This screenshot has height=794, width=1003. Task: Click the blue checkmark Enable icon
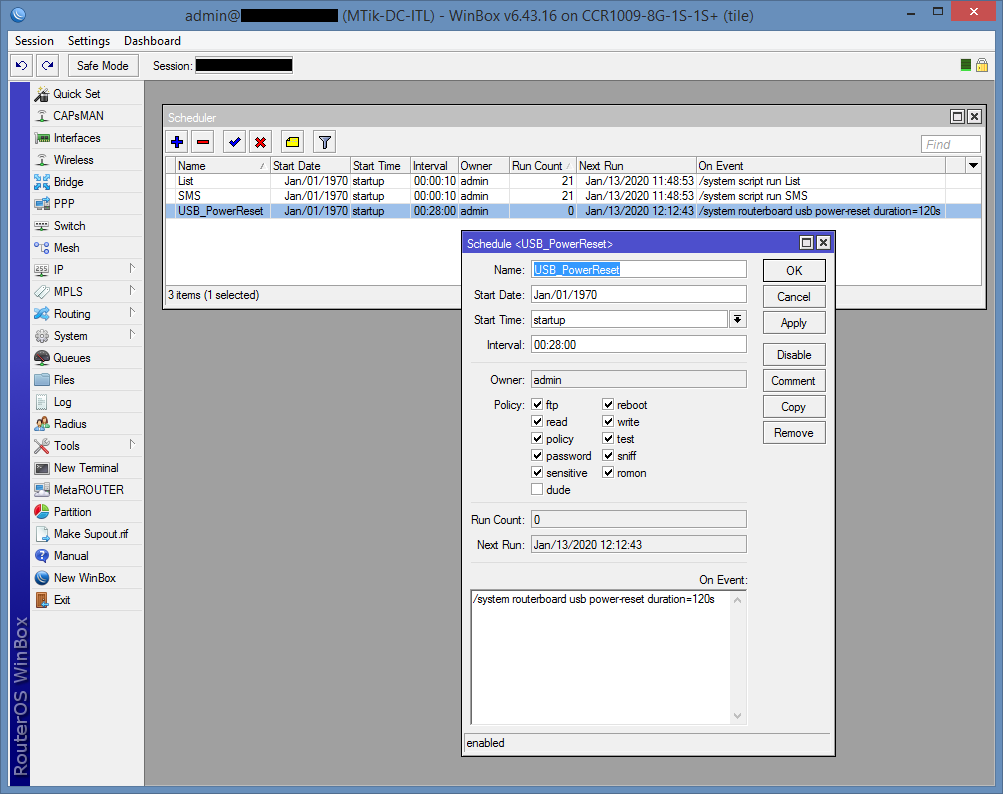(234, 142)
